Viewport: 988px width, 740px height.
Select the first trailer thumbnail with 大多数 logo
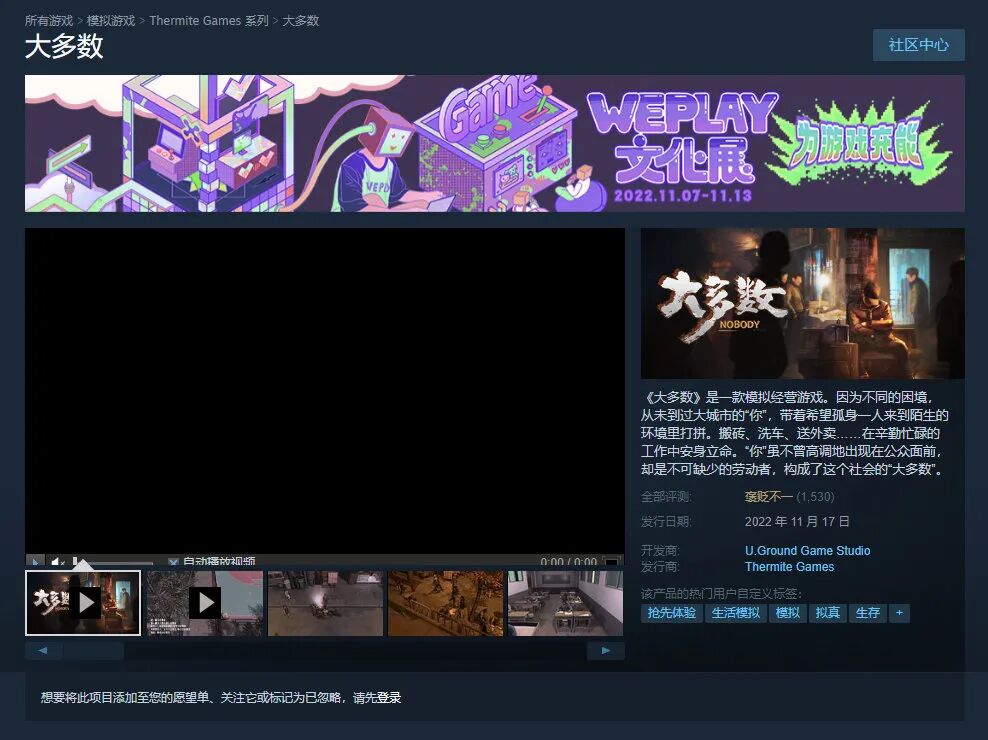coord(83,603)
